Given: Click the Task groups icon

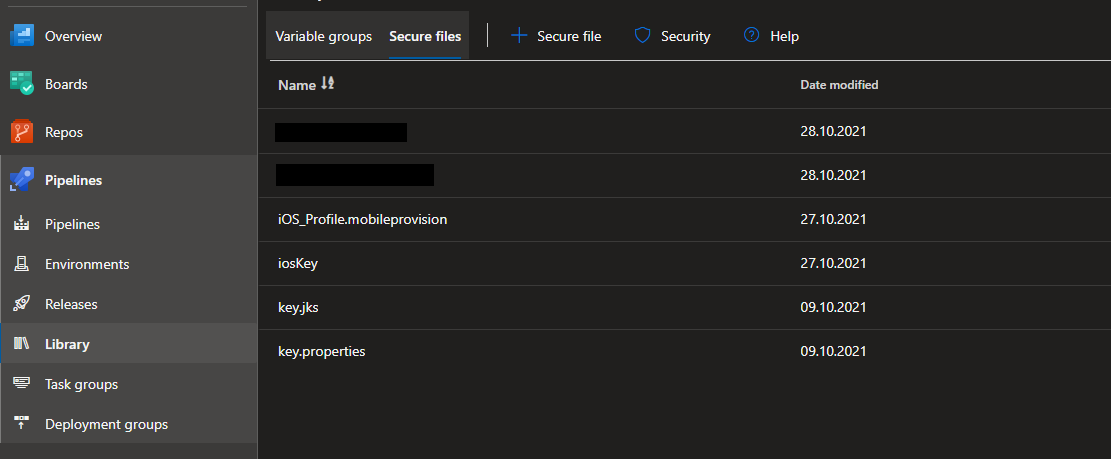Looking at the screenshot, I should click(22, 384).
